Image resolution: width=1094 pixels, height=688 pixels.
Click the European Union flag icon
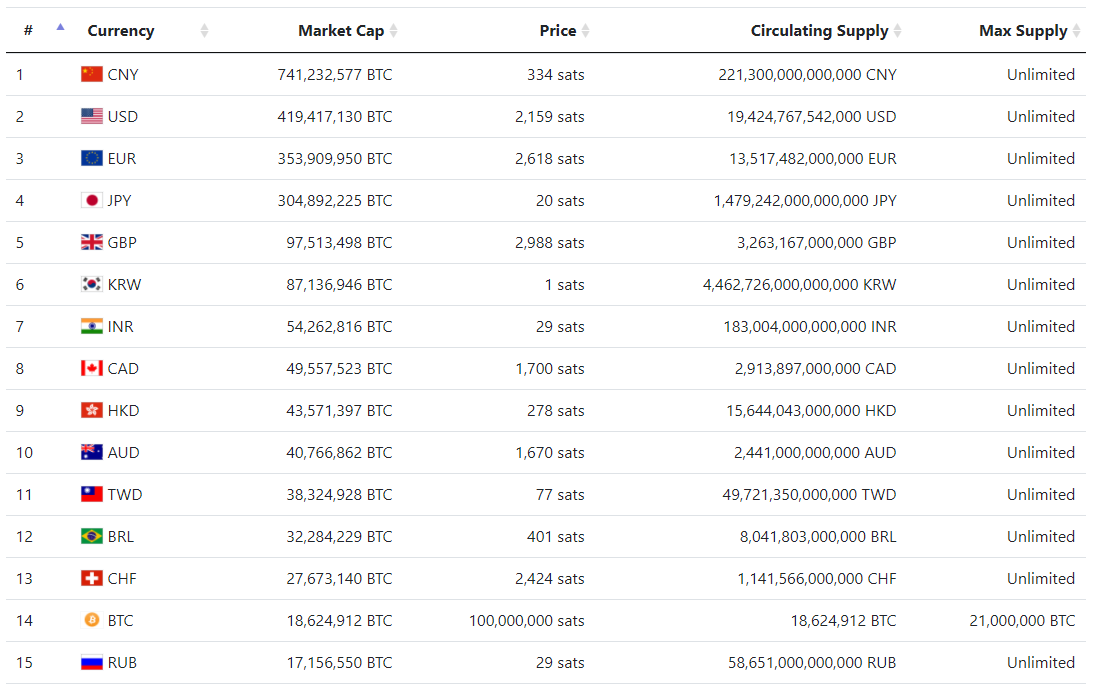92,158
